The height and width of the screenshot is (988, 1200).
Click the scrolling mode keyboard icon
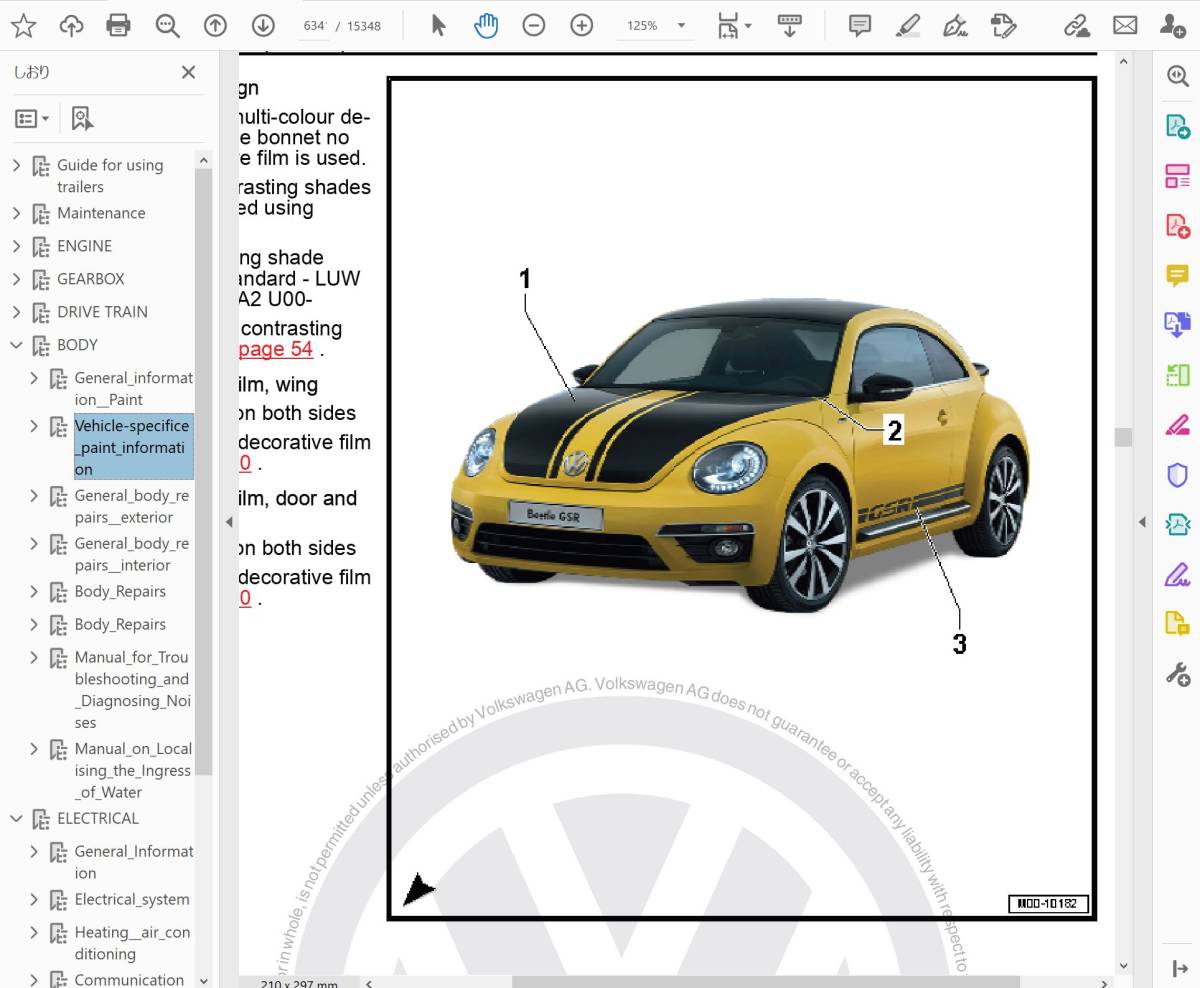(789, 25)
